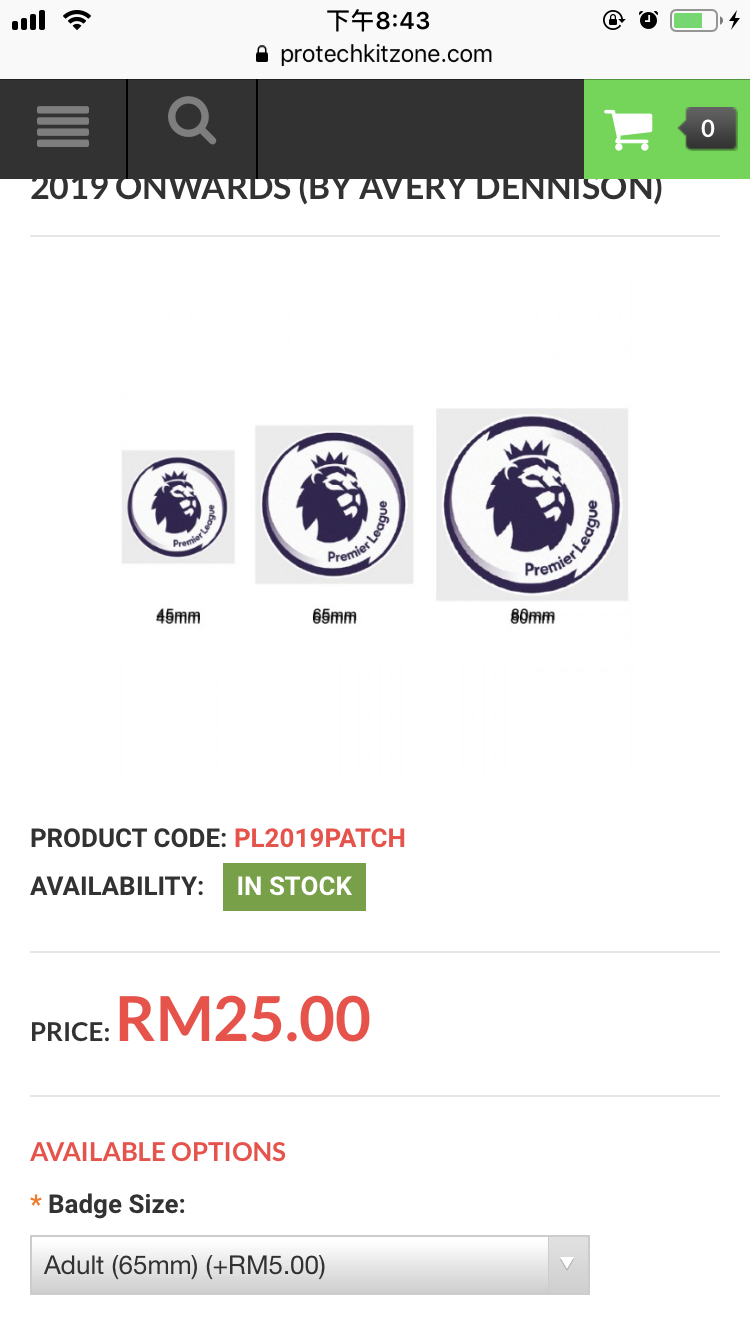Tap the cart item count badge
This screenshot has height=1334, width=750.
click(x=708, y=129)
